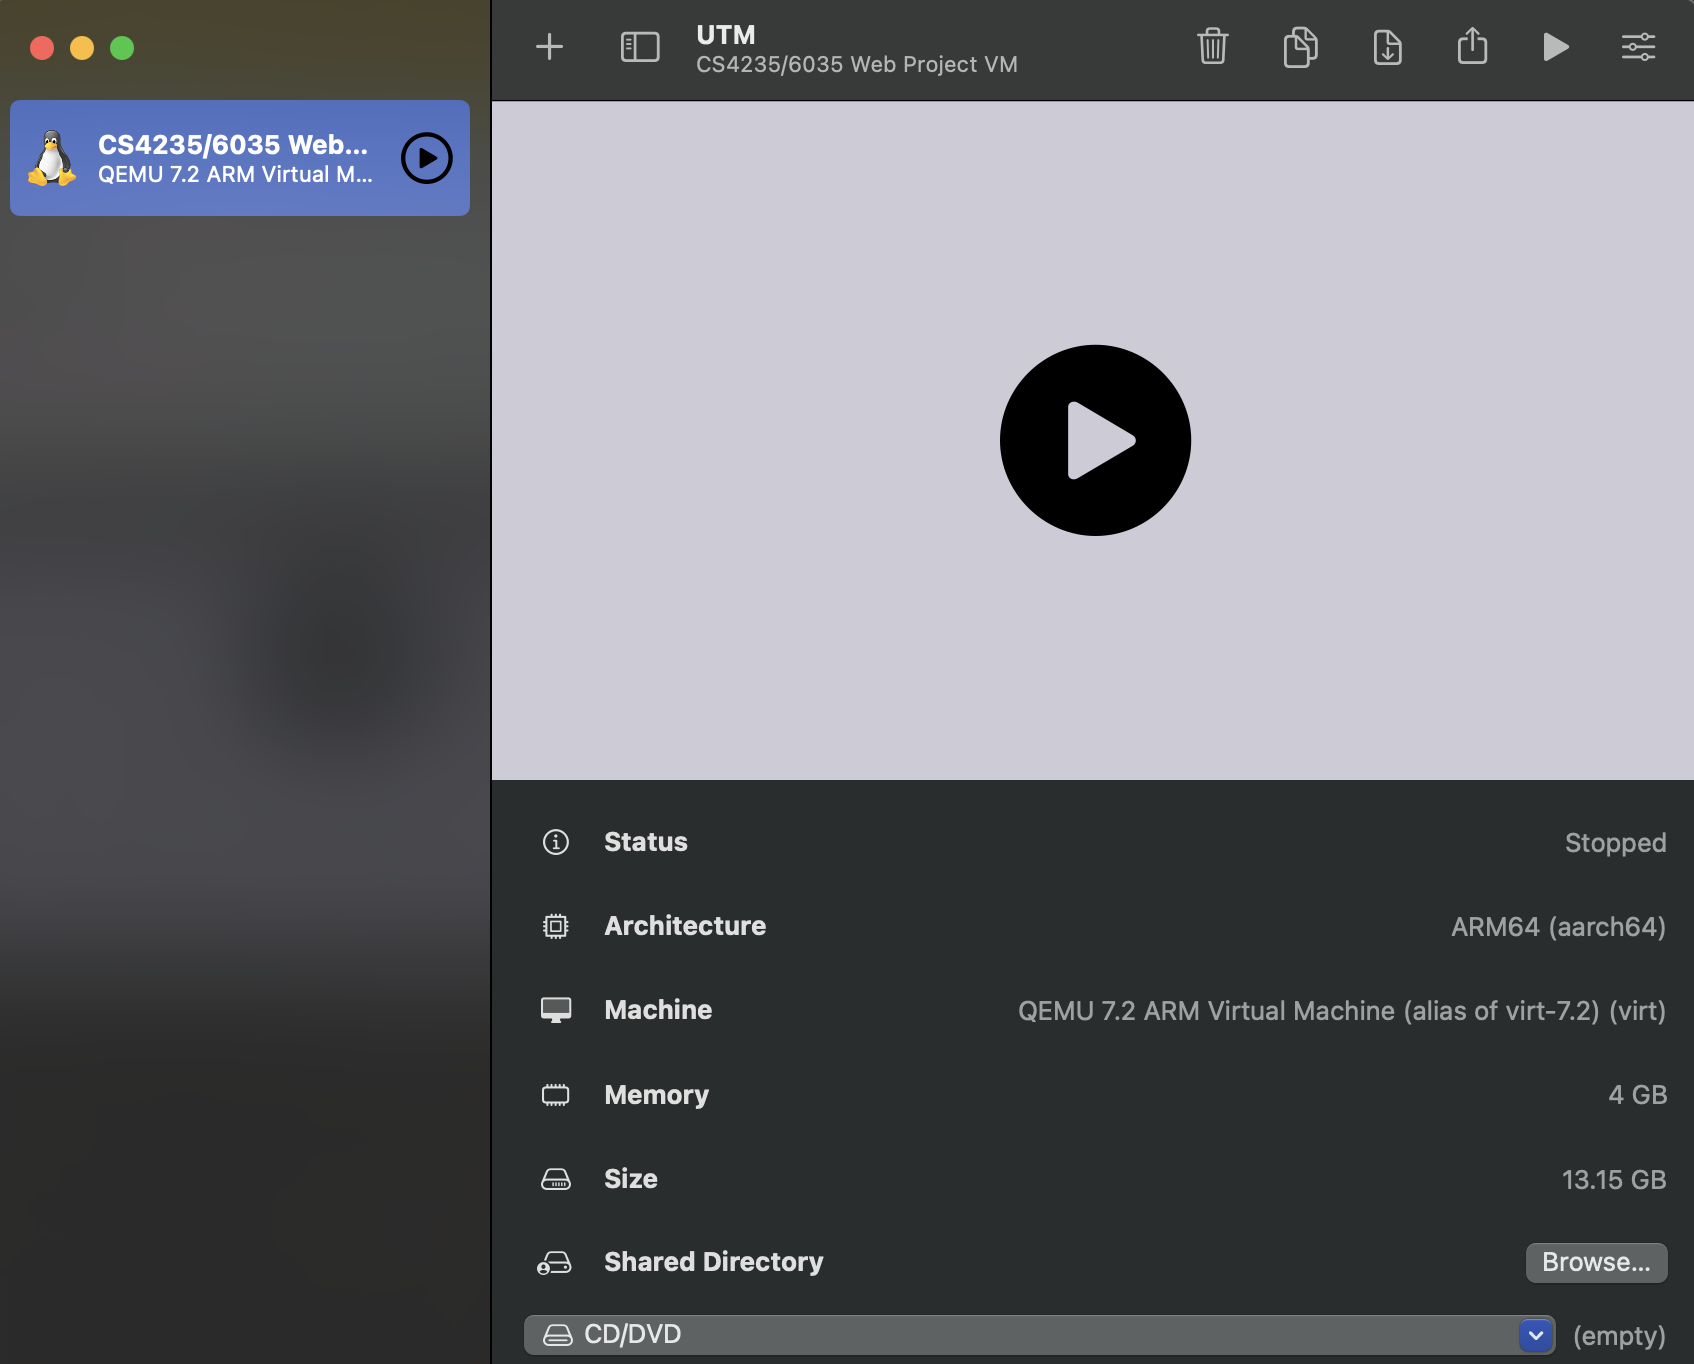
Task: Click the UTM window title
Action: tap(726, 35)
